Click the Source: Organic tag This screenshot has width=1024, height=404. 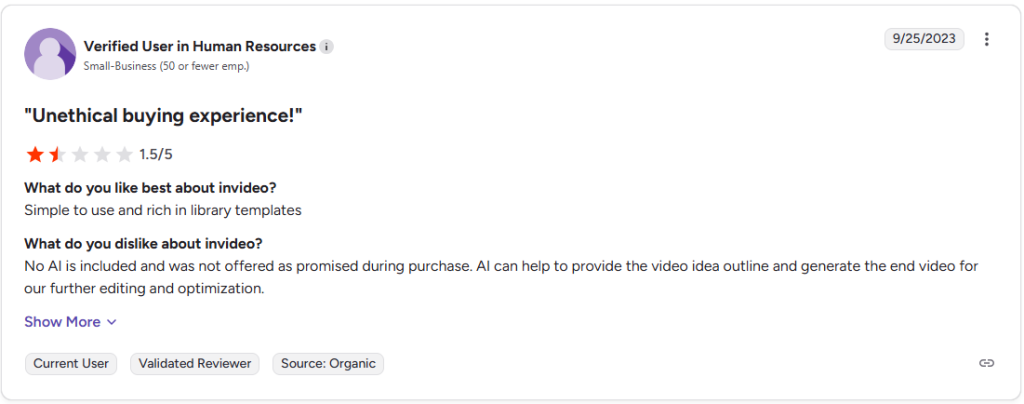click(x=328, y=364)
